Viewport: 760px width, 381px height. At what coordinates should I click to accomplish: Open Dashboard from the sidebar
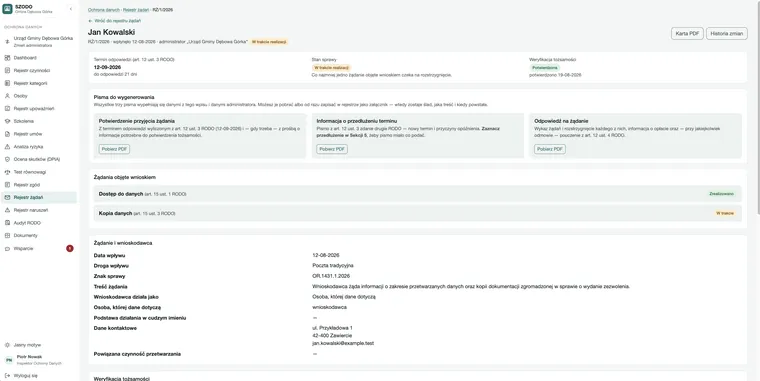[x=39, y=58]
